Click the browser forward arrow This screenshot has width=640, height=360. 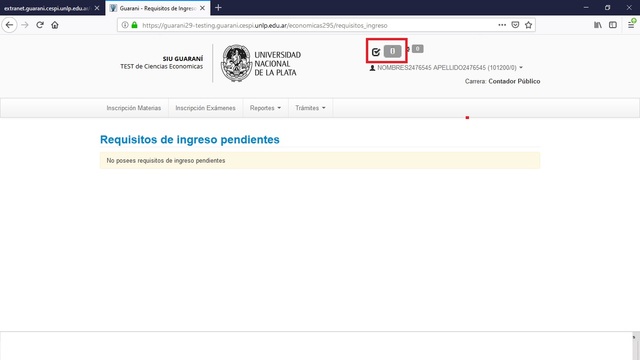pyautogui.click(x=25, y=25)
